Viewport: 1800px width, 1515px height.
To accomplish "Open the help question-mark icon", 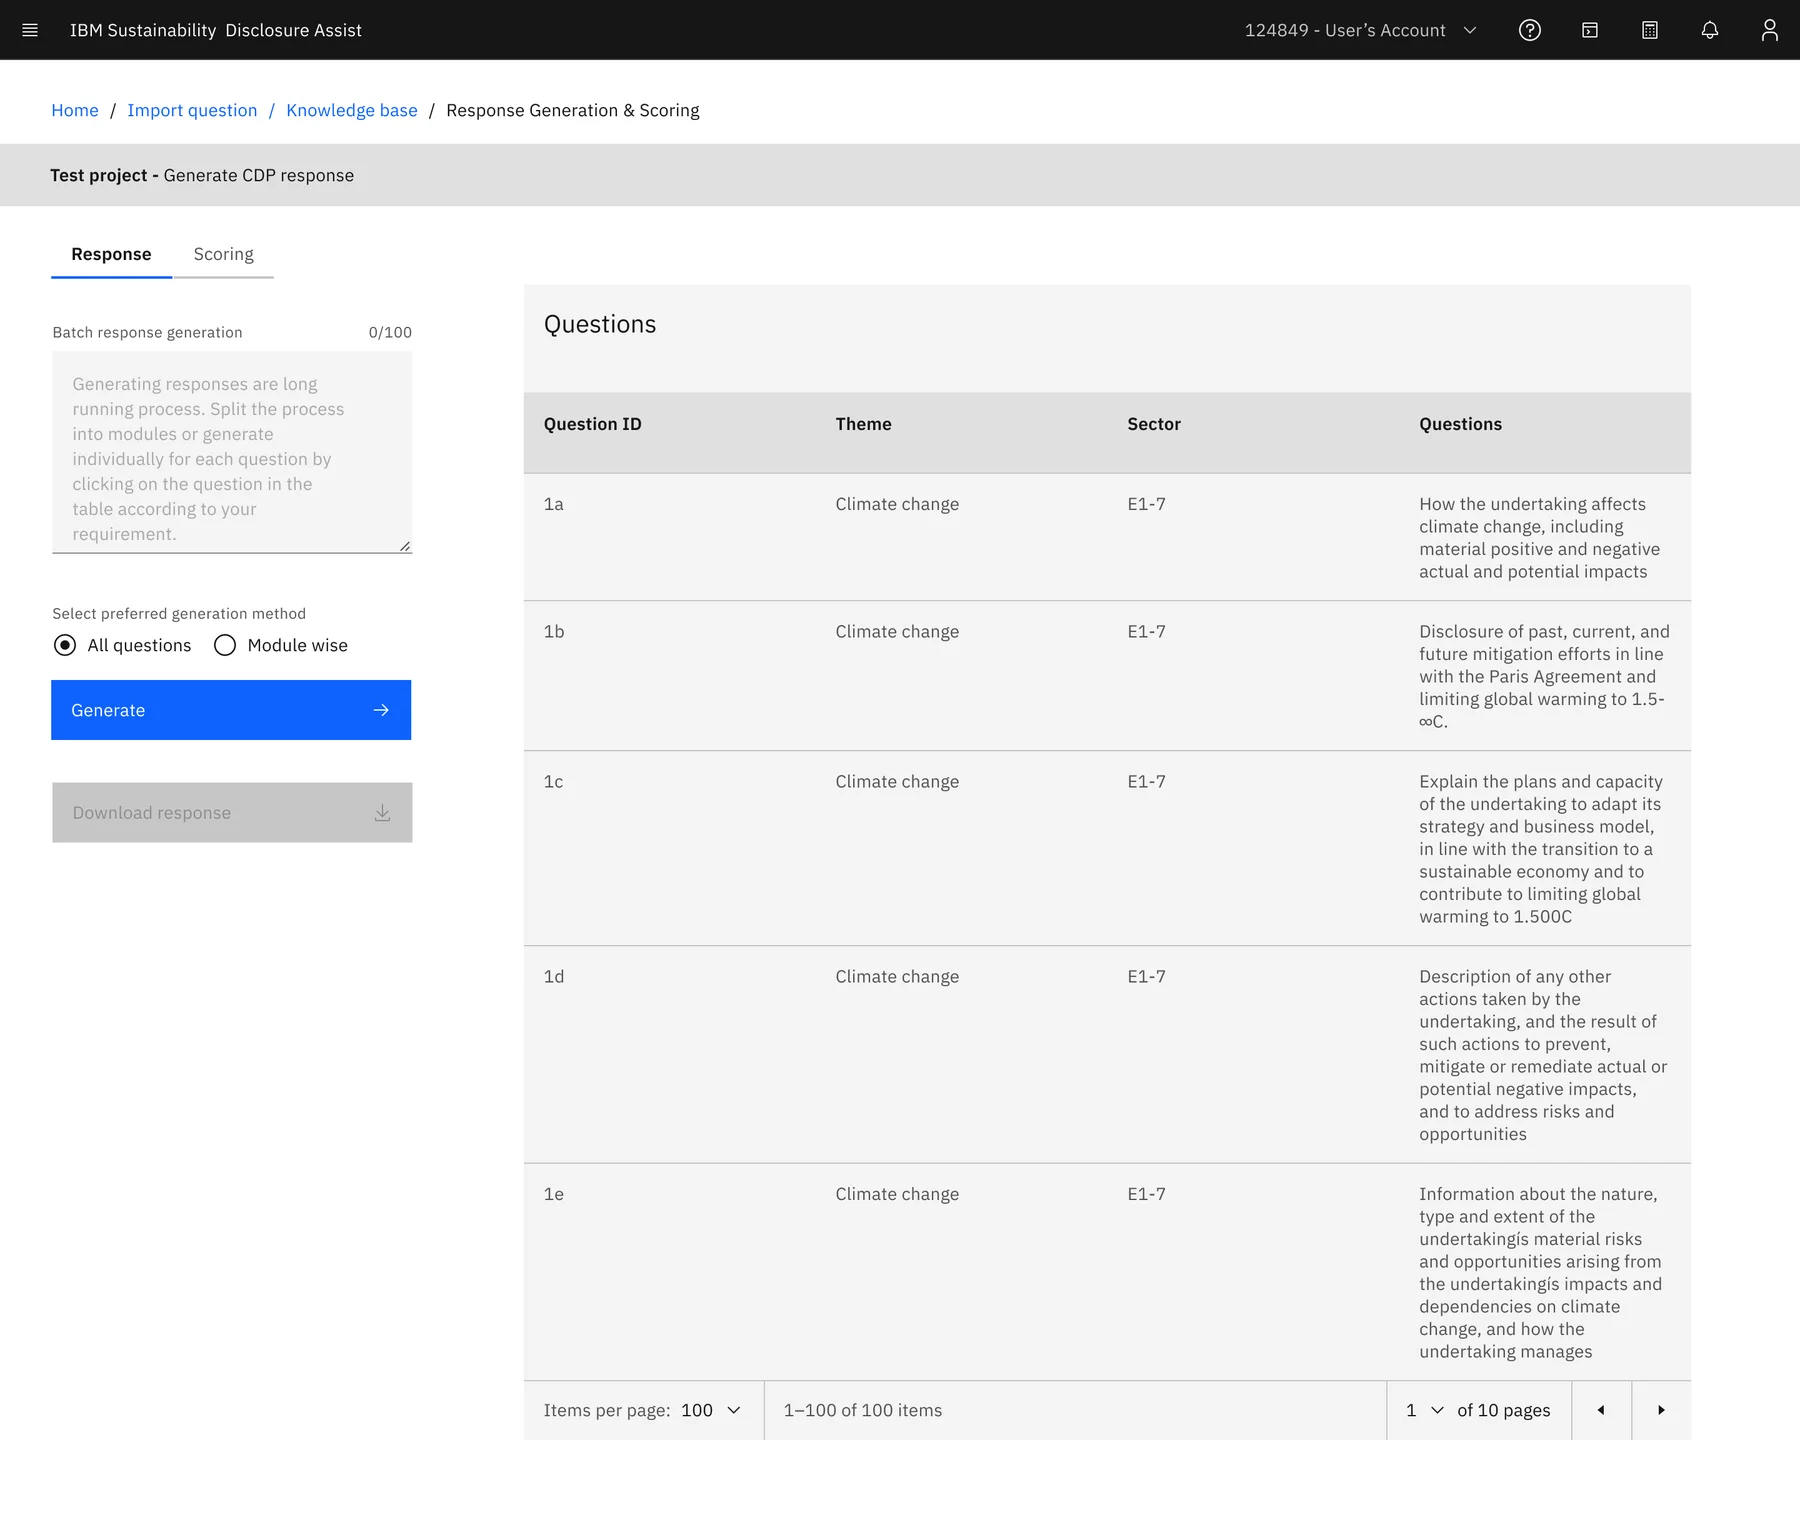I will [1530, 30].
